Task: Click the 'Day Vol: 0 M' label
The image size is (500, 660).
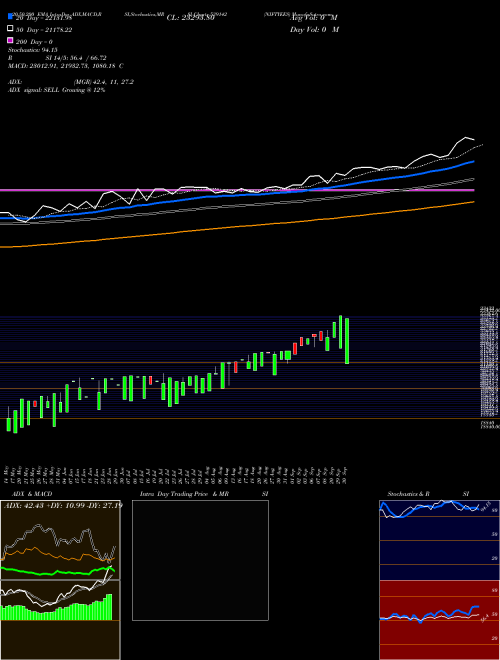Action: pos(314,29)
